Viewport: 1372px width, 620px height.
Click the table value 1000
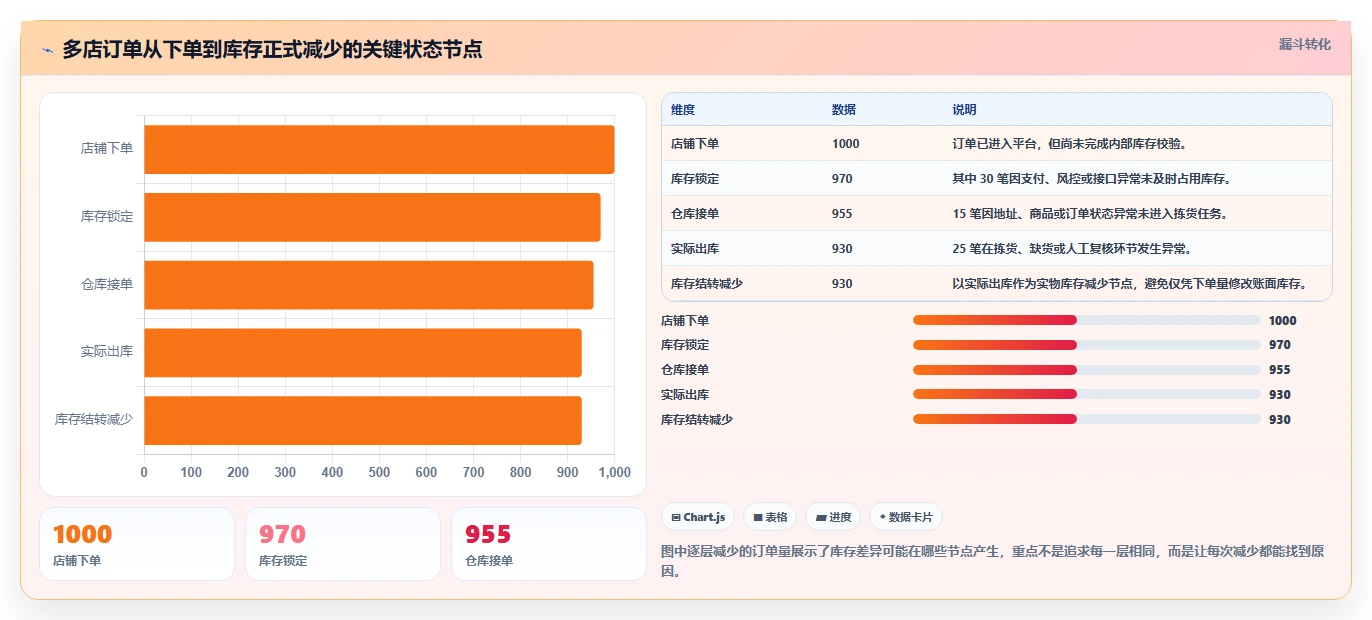click(x=846, y=144)
